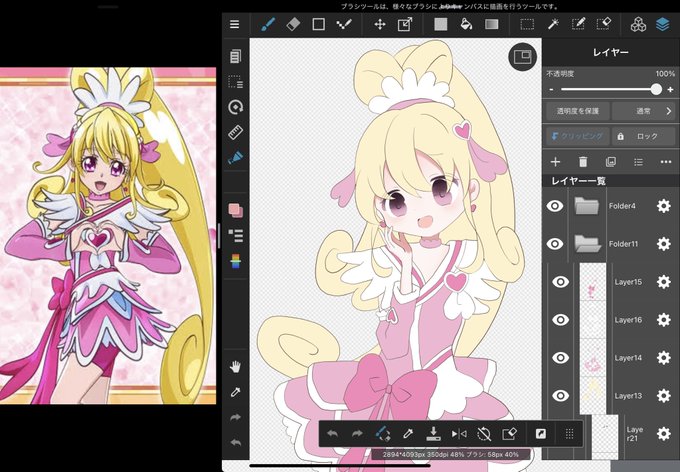Click ロック lock layer button
Viewport: 680px width, 472px height.
coord(643,136)
